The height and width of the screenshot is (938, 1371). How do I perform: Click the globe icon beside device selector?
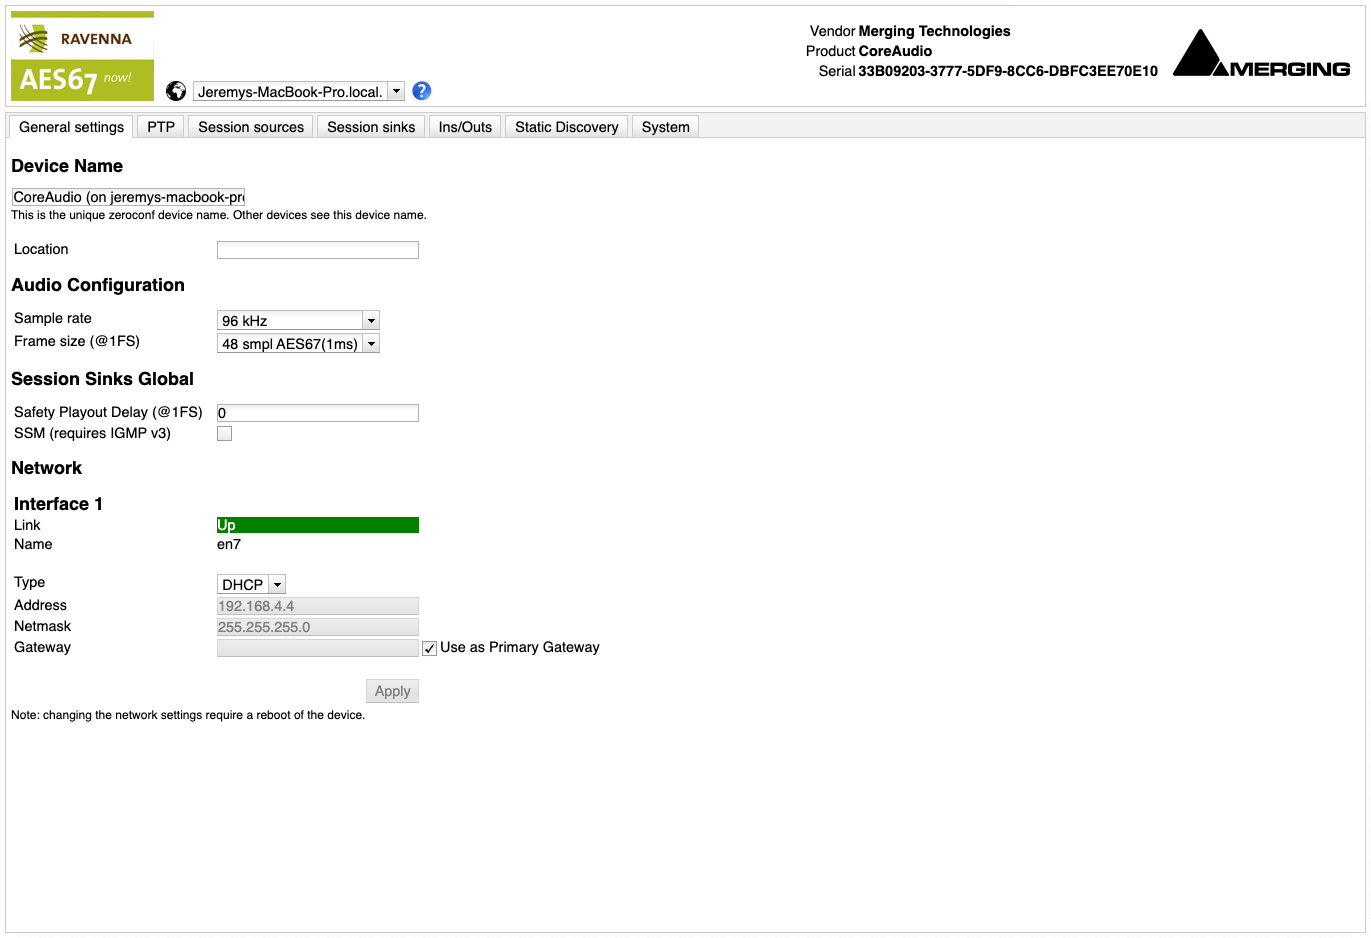(176, 91)
